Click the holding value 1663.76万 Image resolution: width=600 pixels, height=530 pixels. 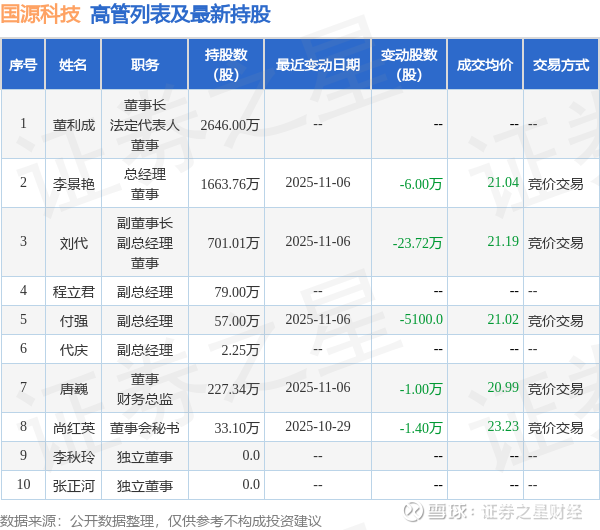pyautogui.click(x=230, y=184)
